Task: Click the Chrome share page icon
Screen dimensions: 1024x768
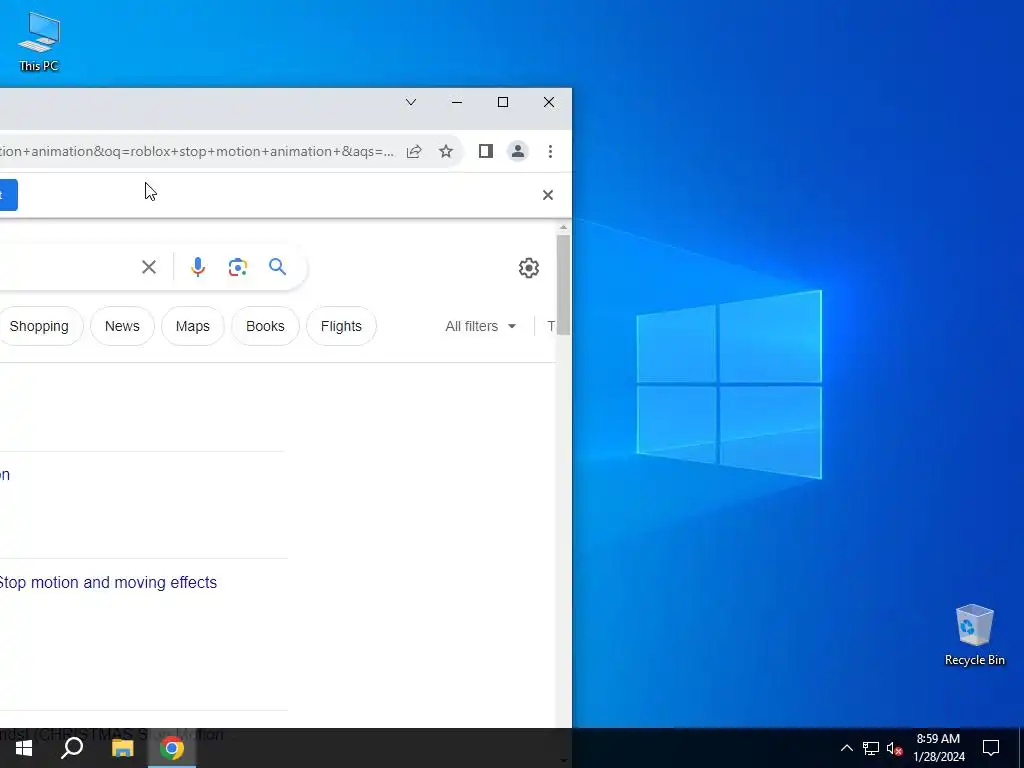Action: coord(414,152)
